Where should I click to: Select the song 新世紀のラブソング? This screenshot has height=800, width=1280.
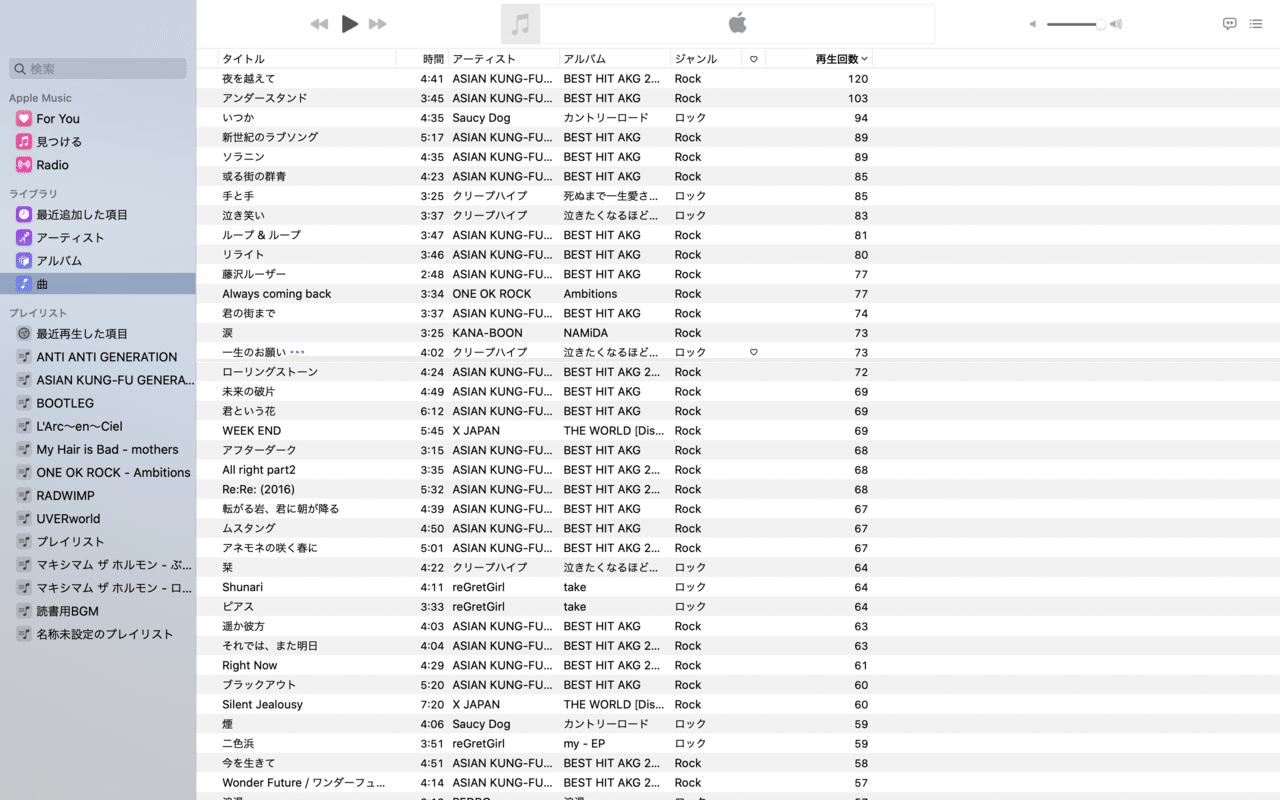point(270,137)
